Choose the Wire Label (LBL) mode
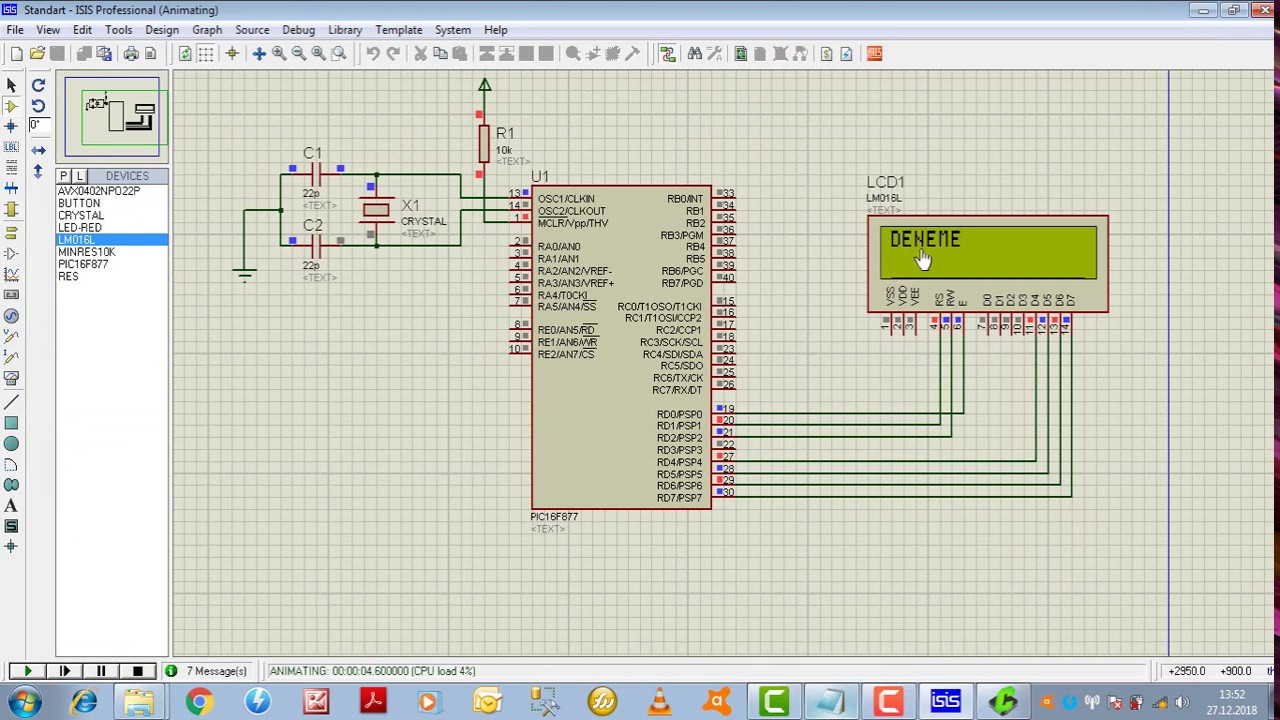The width and height of the screenshot is (1280, 720). click(11, 147)
